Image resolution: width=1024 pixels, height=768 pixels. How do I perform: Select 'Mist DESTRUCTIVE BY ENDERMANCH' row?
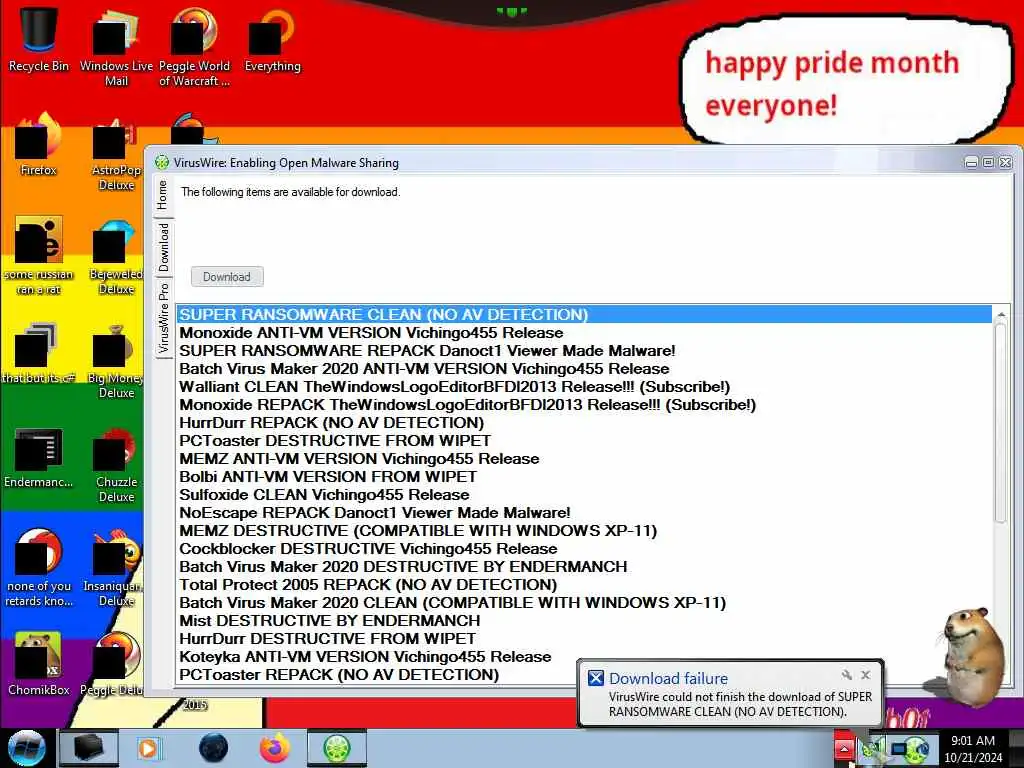(584, 620)
